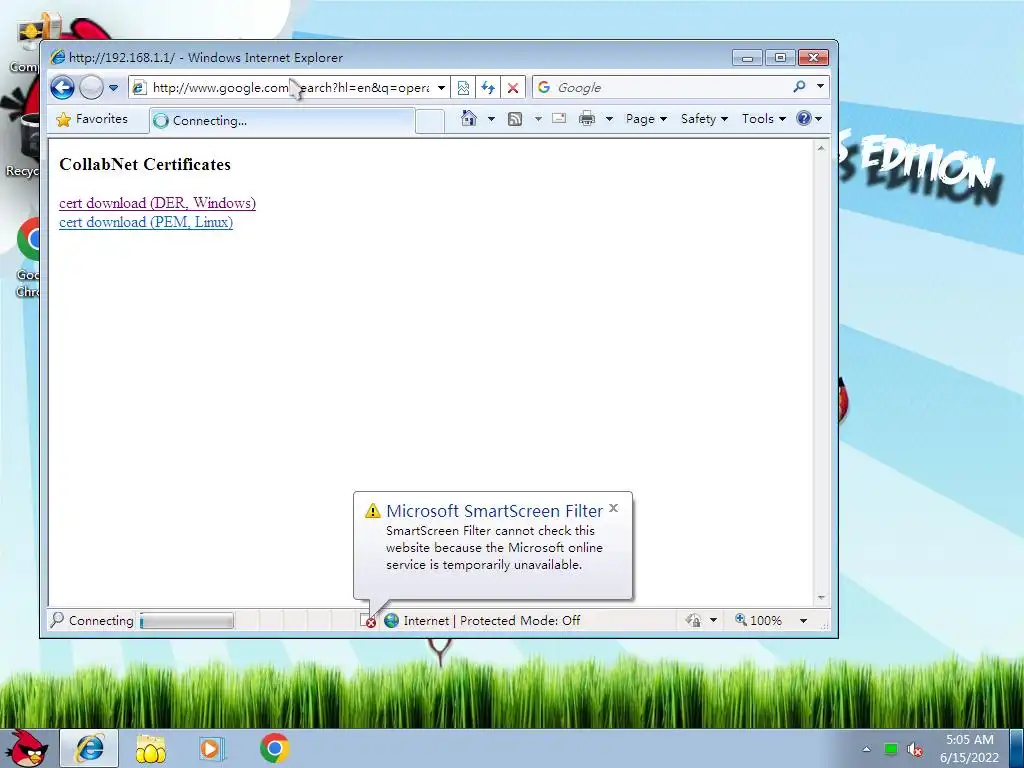This screenshot has width=1024, height=768.
Task: Expand the feeds dropdown arrow
Action: 538,119
